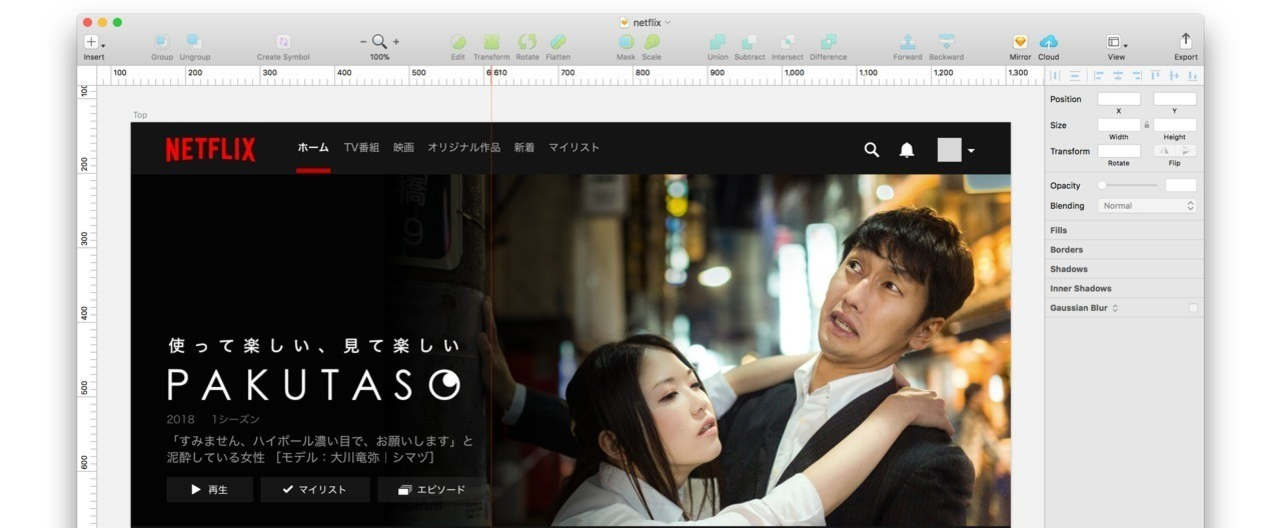
Task: Select the オリジナル作品 nav item
Action: pyautogui.click(x=464, y=147)
